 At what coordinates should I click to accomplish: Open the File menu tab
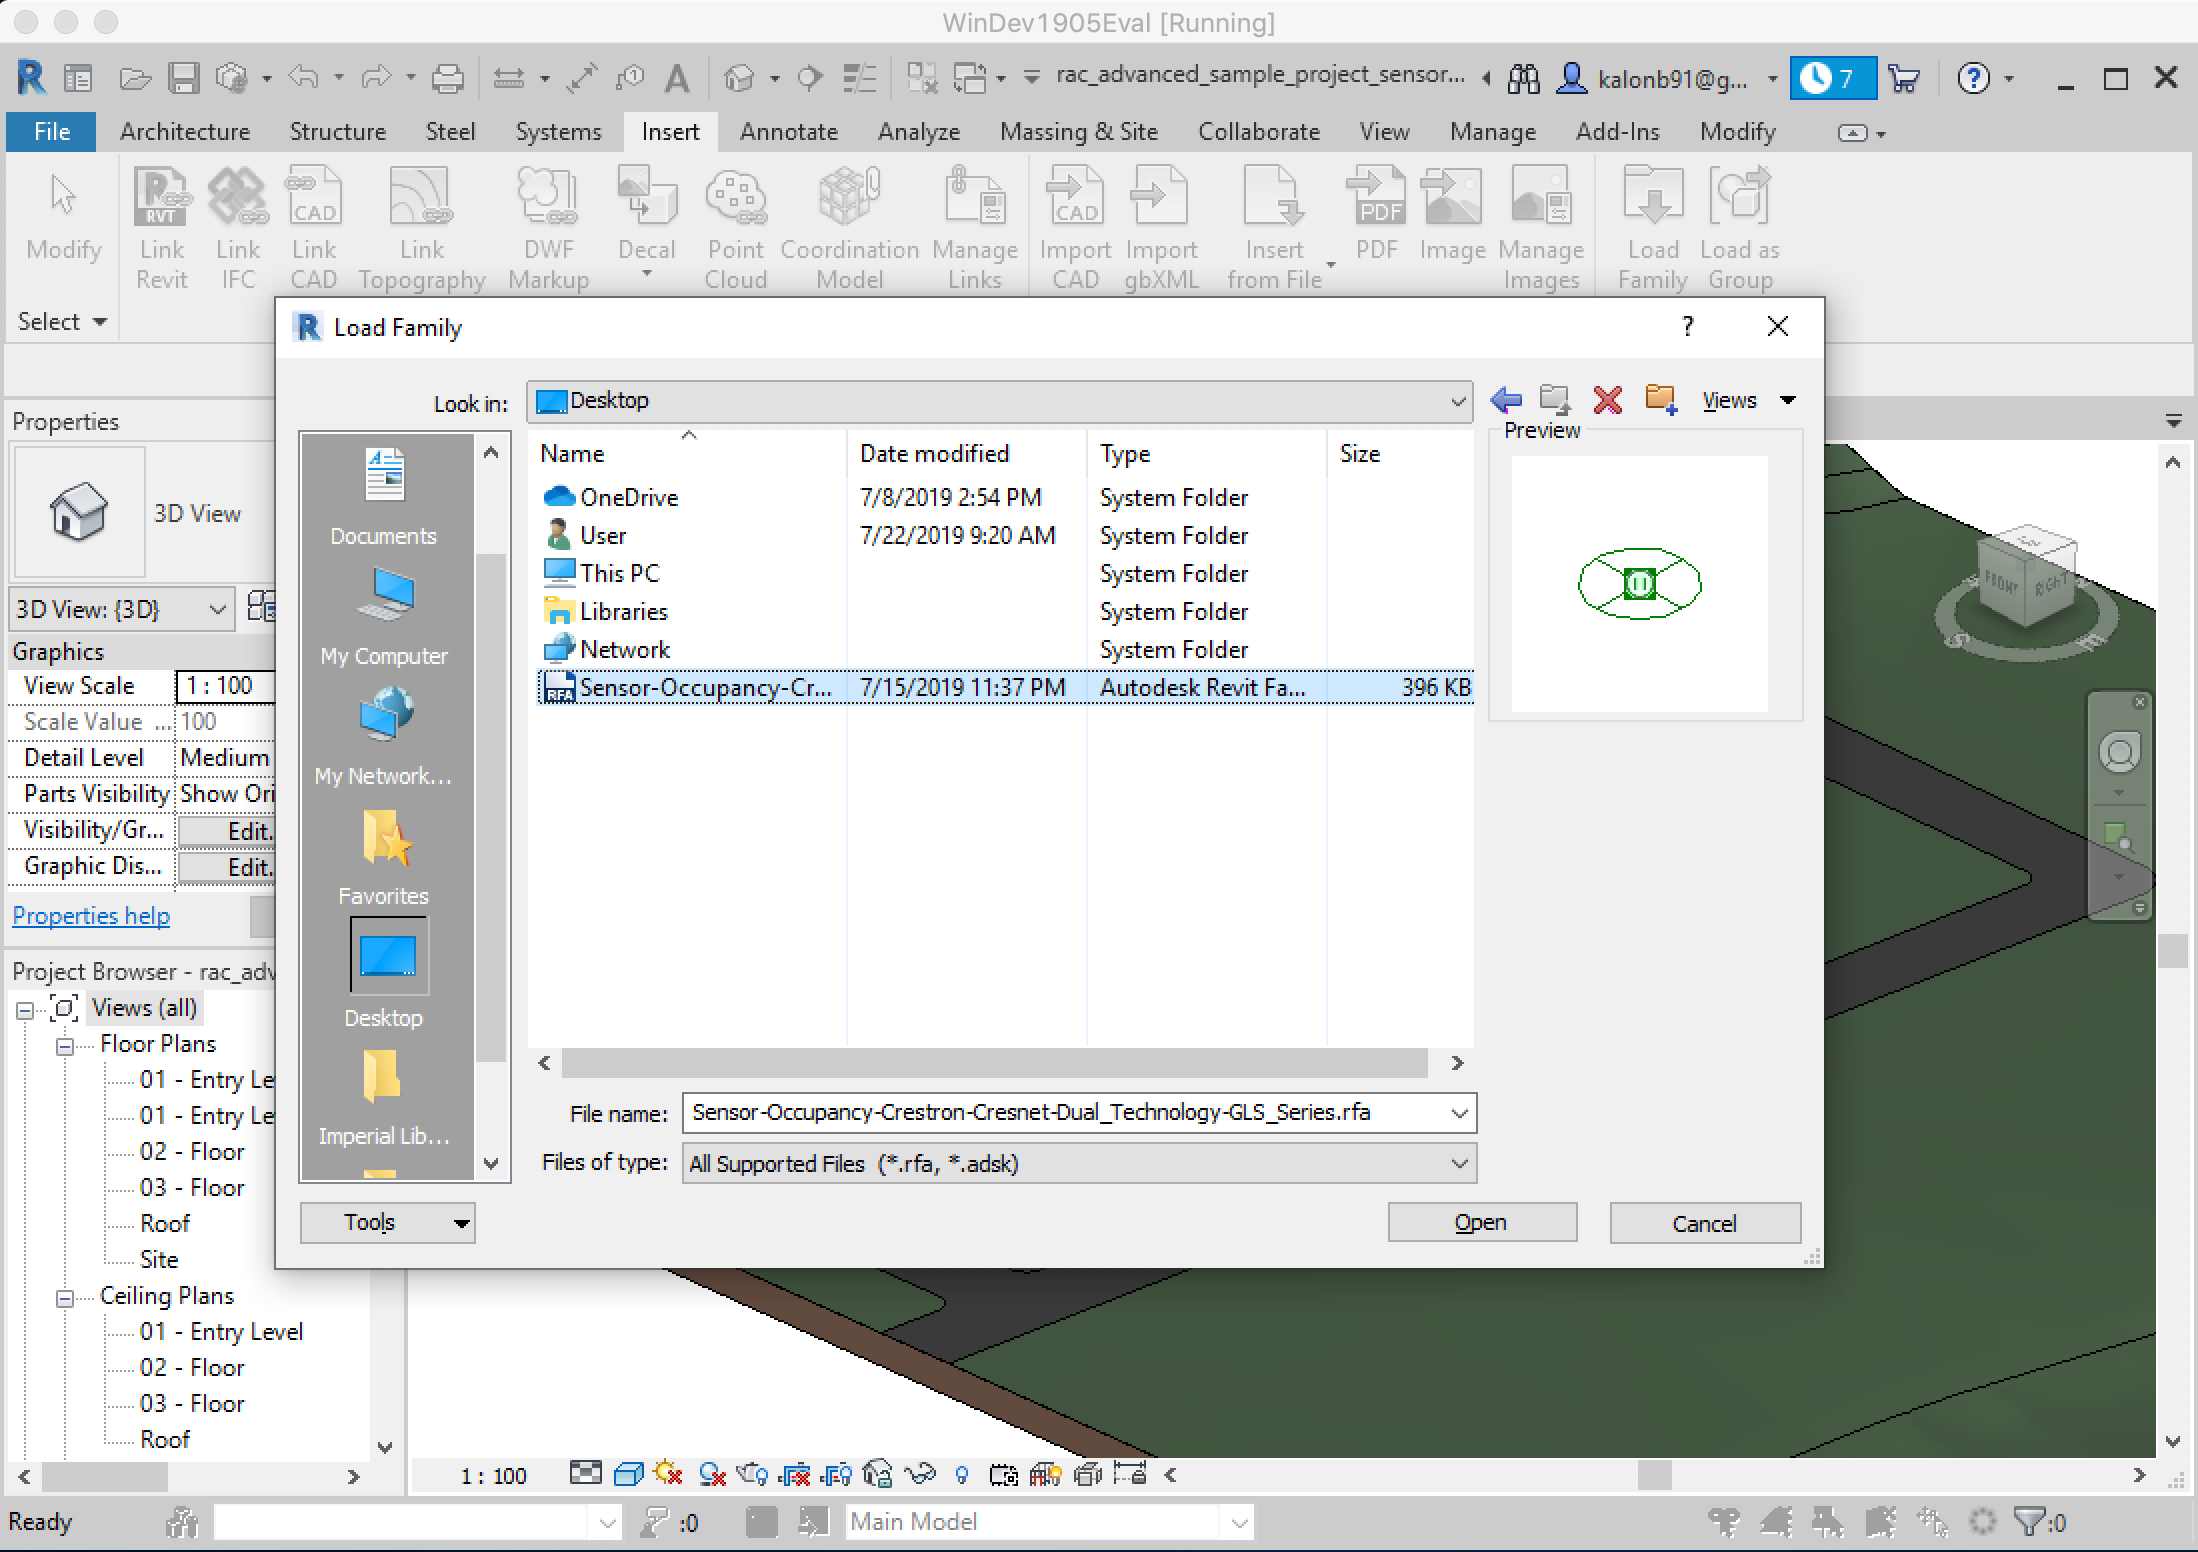pos(51,132)
